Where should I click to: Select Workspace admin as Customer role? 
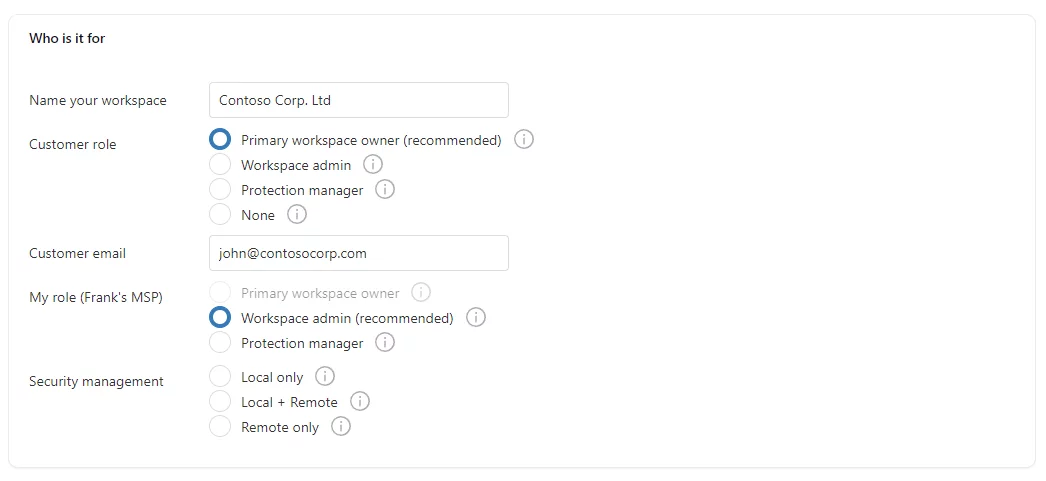coord(220,165)
